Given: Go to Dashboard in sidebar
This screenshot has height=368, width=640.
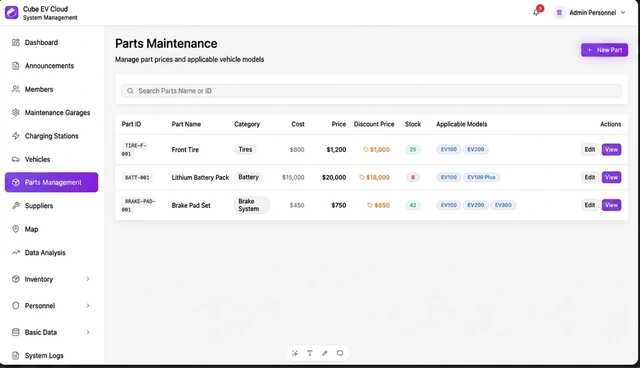Looking at the screenshot, I should click(x=51, y=42).
